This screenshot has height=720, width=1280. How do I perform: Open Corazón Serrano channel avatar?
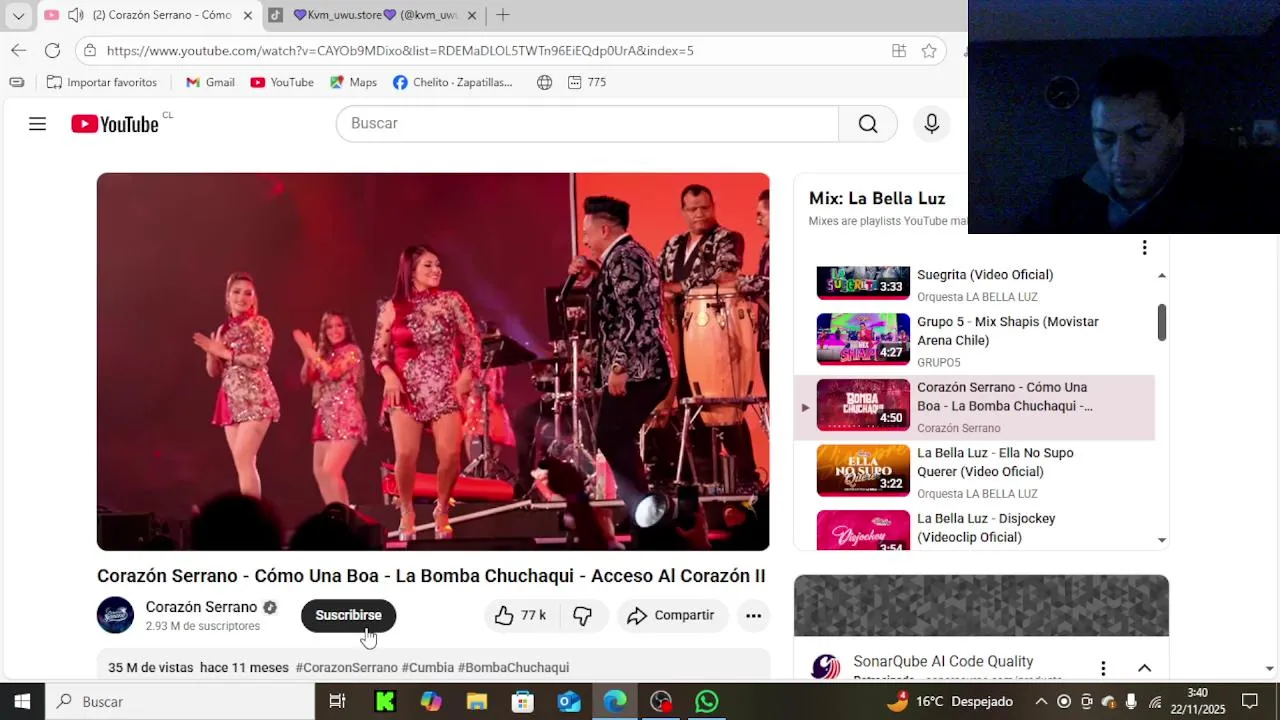pyautogui.click(x=115, y=615)
